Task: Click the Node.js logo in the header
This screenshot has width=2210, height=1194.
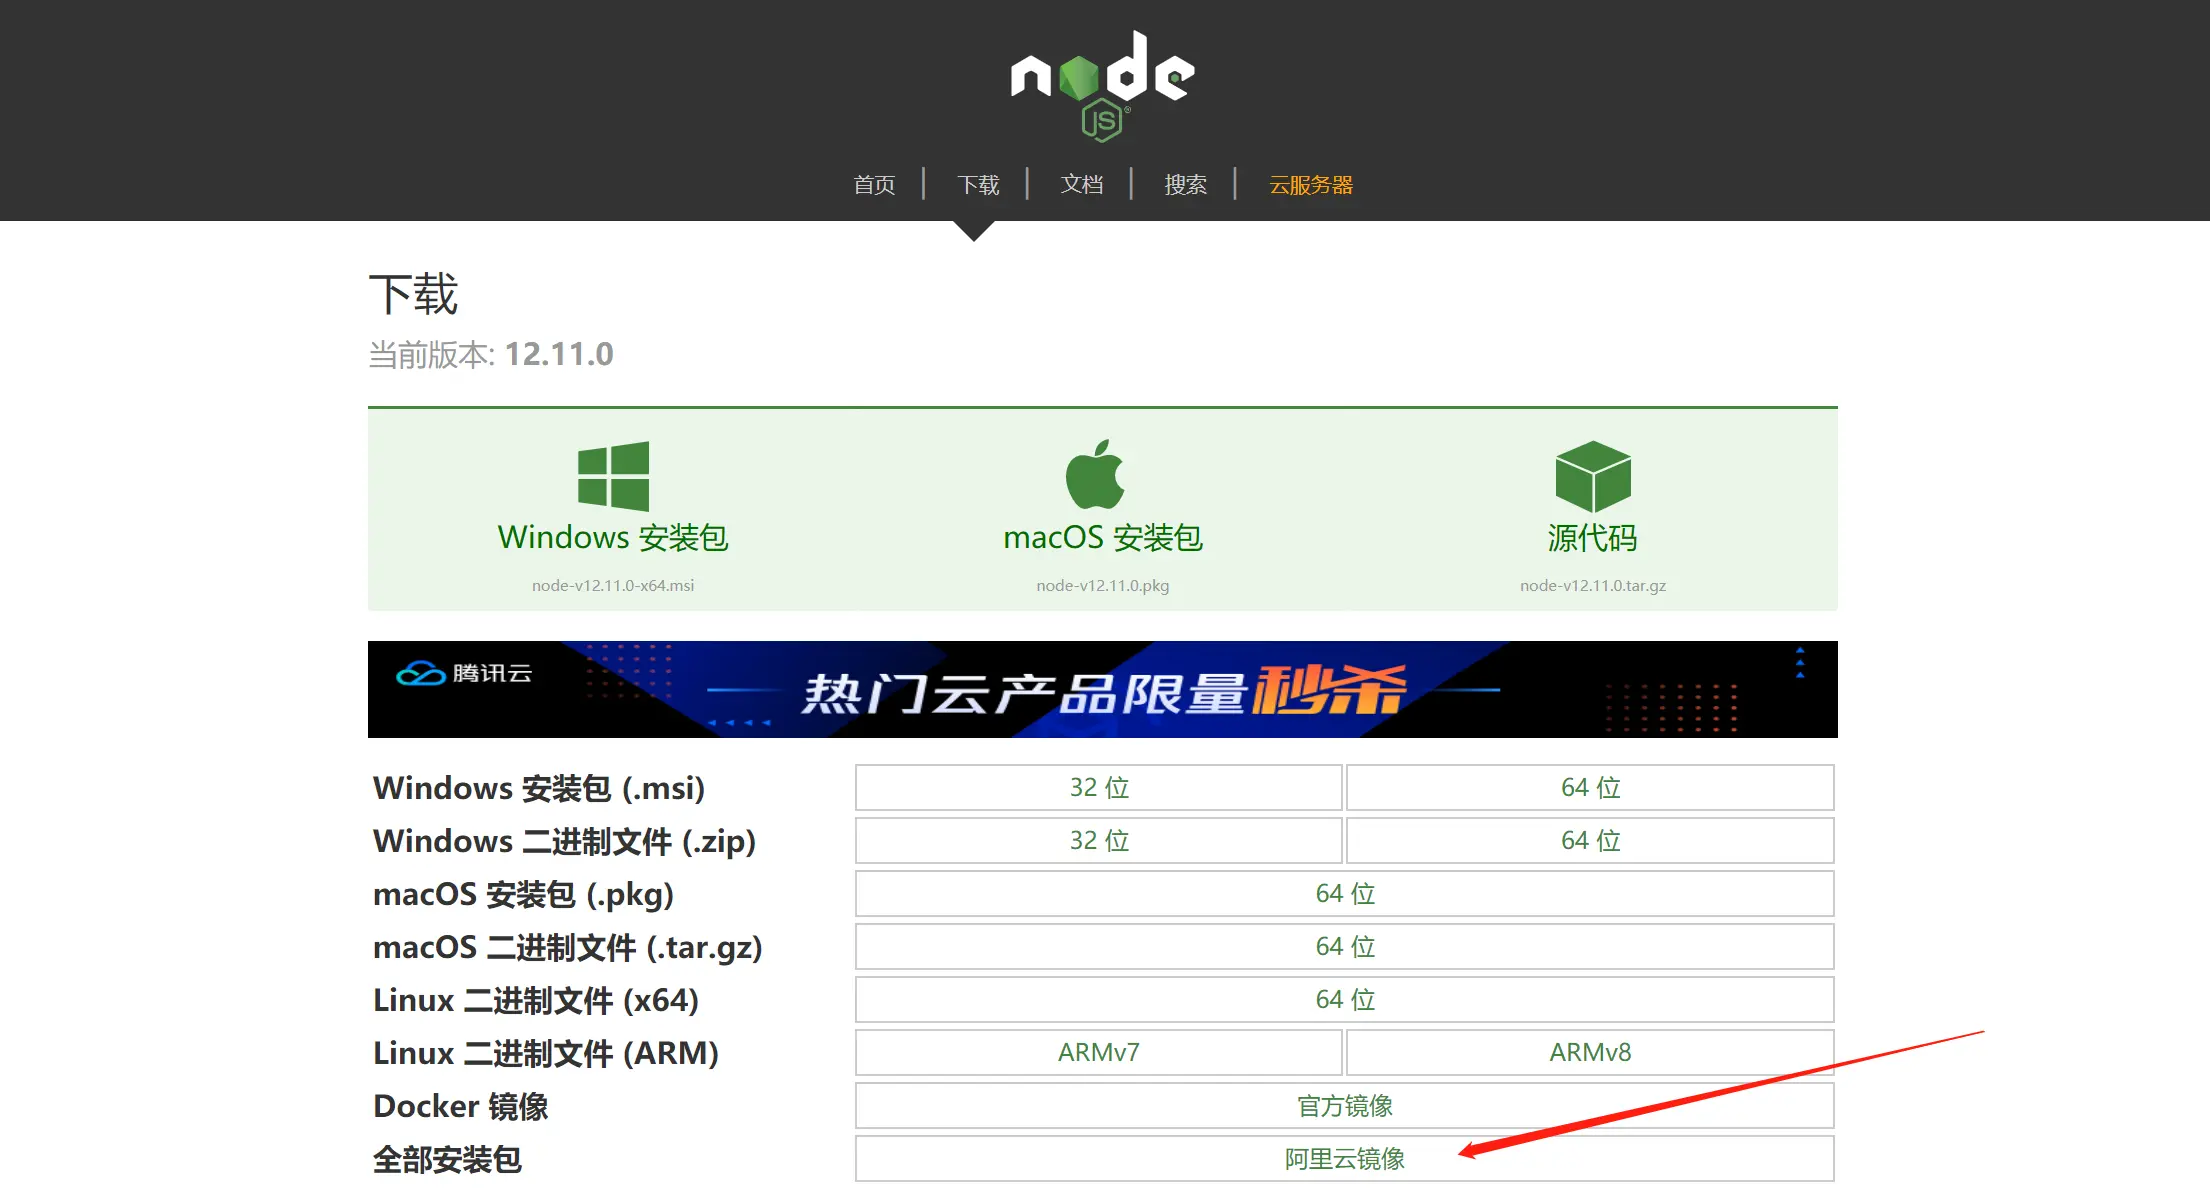Action: (x=1103, y=84)
